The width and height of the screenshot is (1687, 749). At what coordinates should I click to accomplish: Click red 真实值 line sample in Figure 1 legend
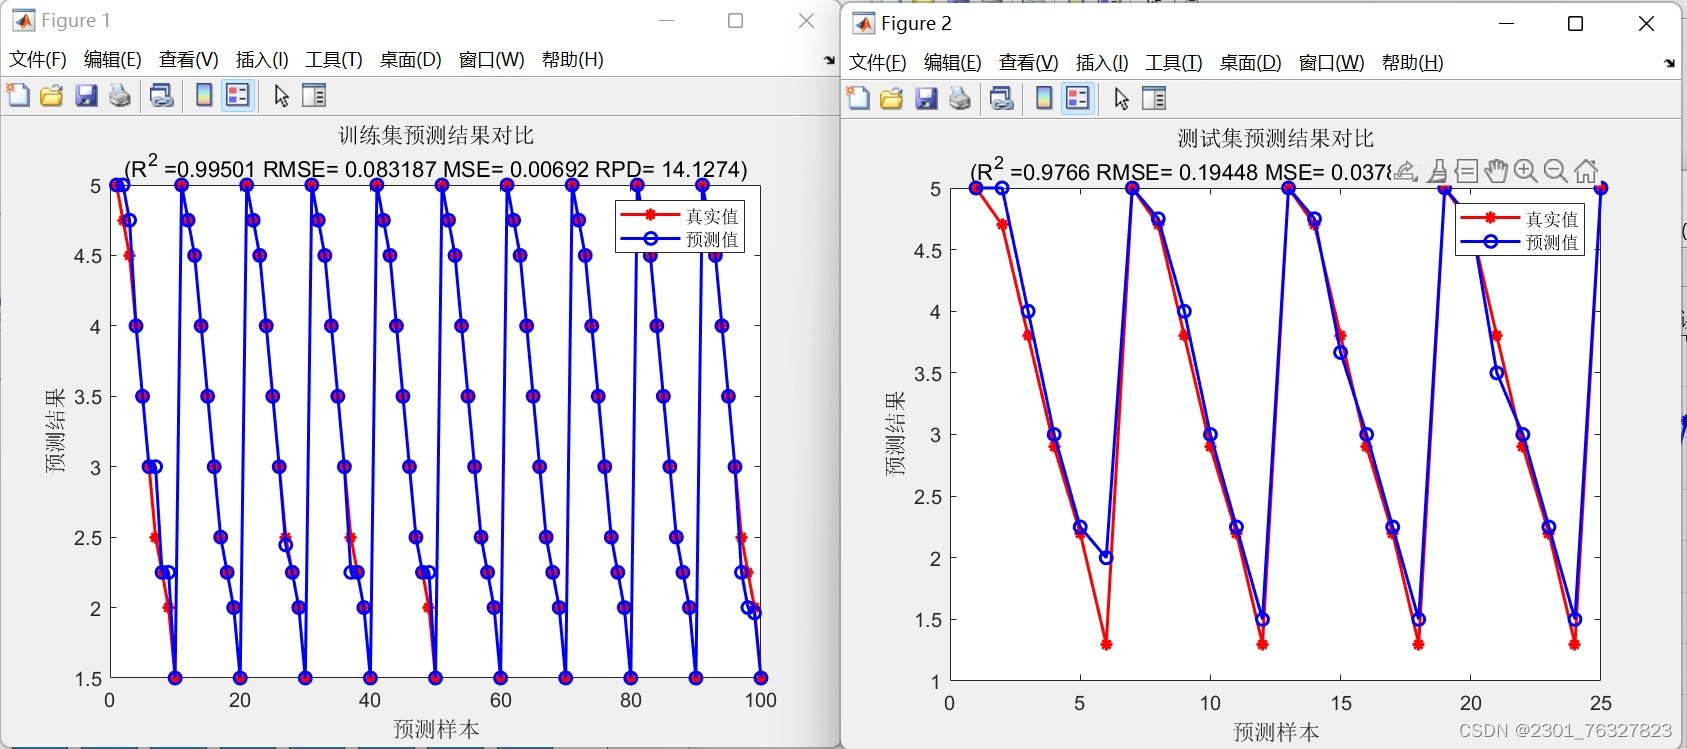650,215
